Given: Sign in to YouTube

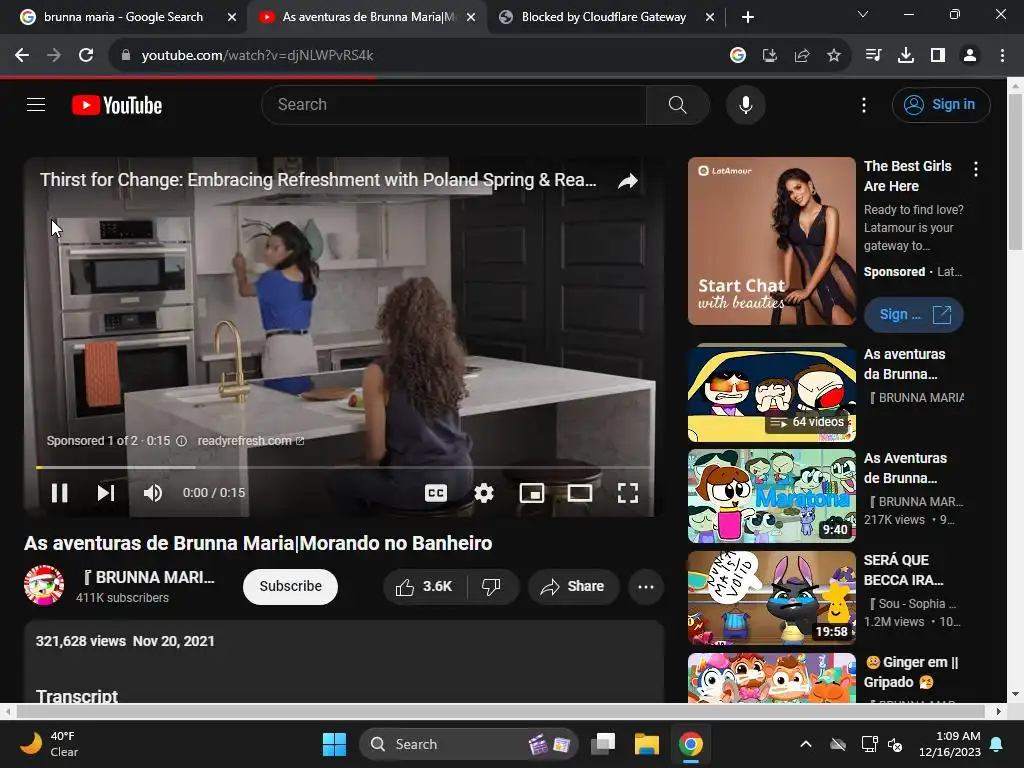Looking at the screenshot, I should click(x=940, y=104).
